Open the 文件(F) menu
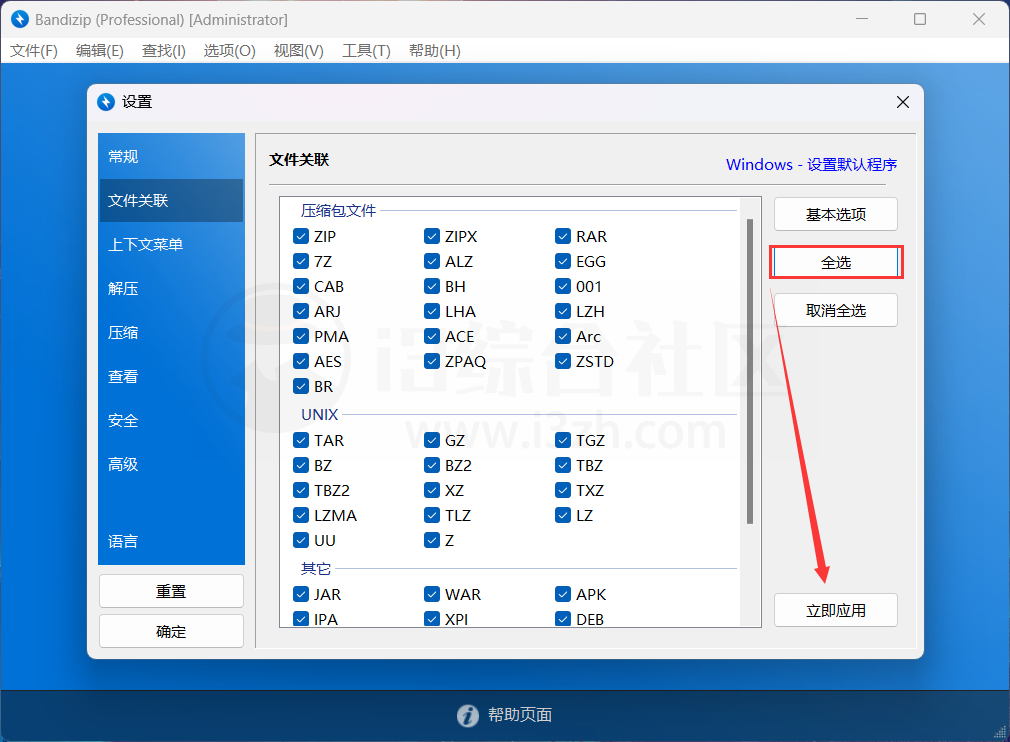The height and width of the screenshot is (742, 1010). tap(34, 51)
